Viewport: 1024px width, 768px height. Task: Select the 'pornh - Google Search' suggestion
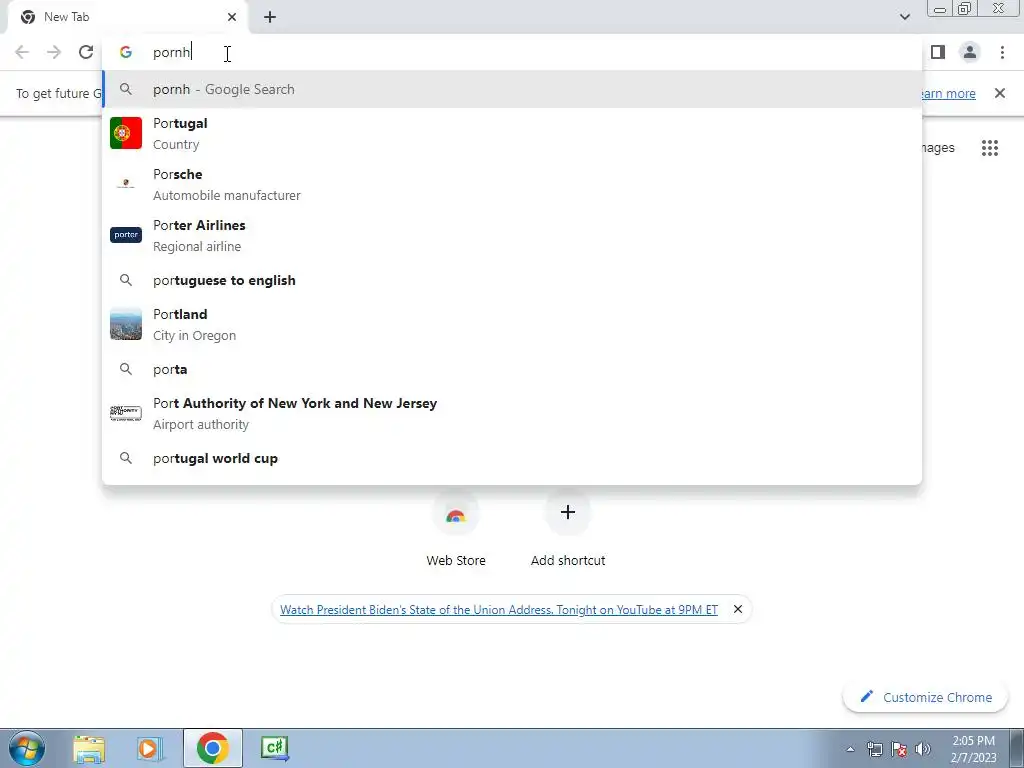click(x=512, y=89)
